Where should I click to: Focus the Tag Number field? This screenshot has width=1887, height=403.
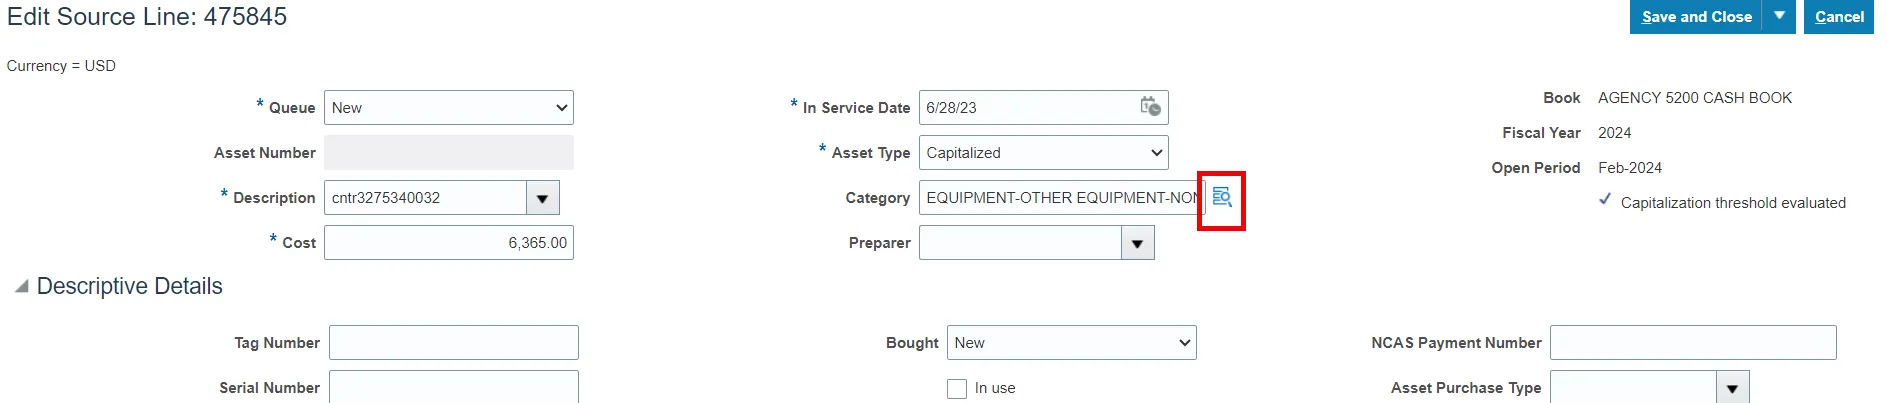pos(453,343)
